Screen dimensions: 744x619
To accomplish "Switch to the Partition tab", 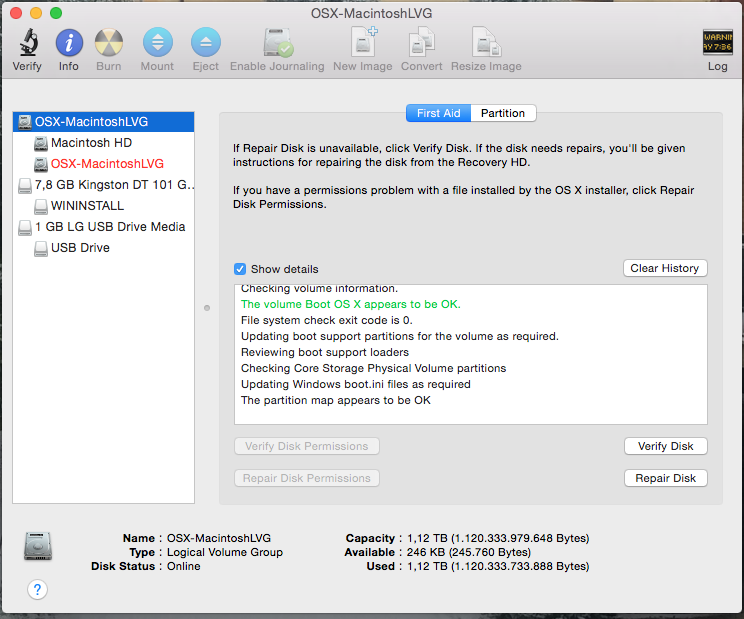I will (503, 113).
